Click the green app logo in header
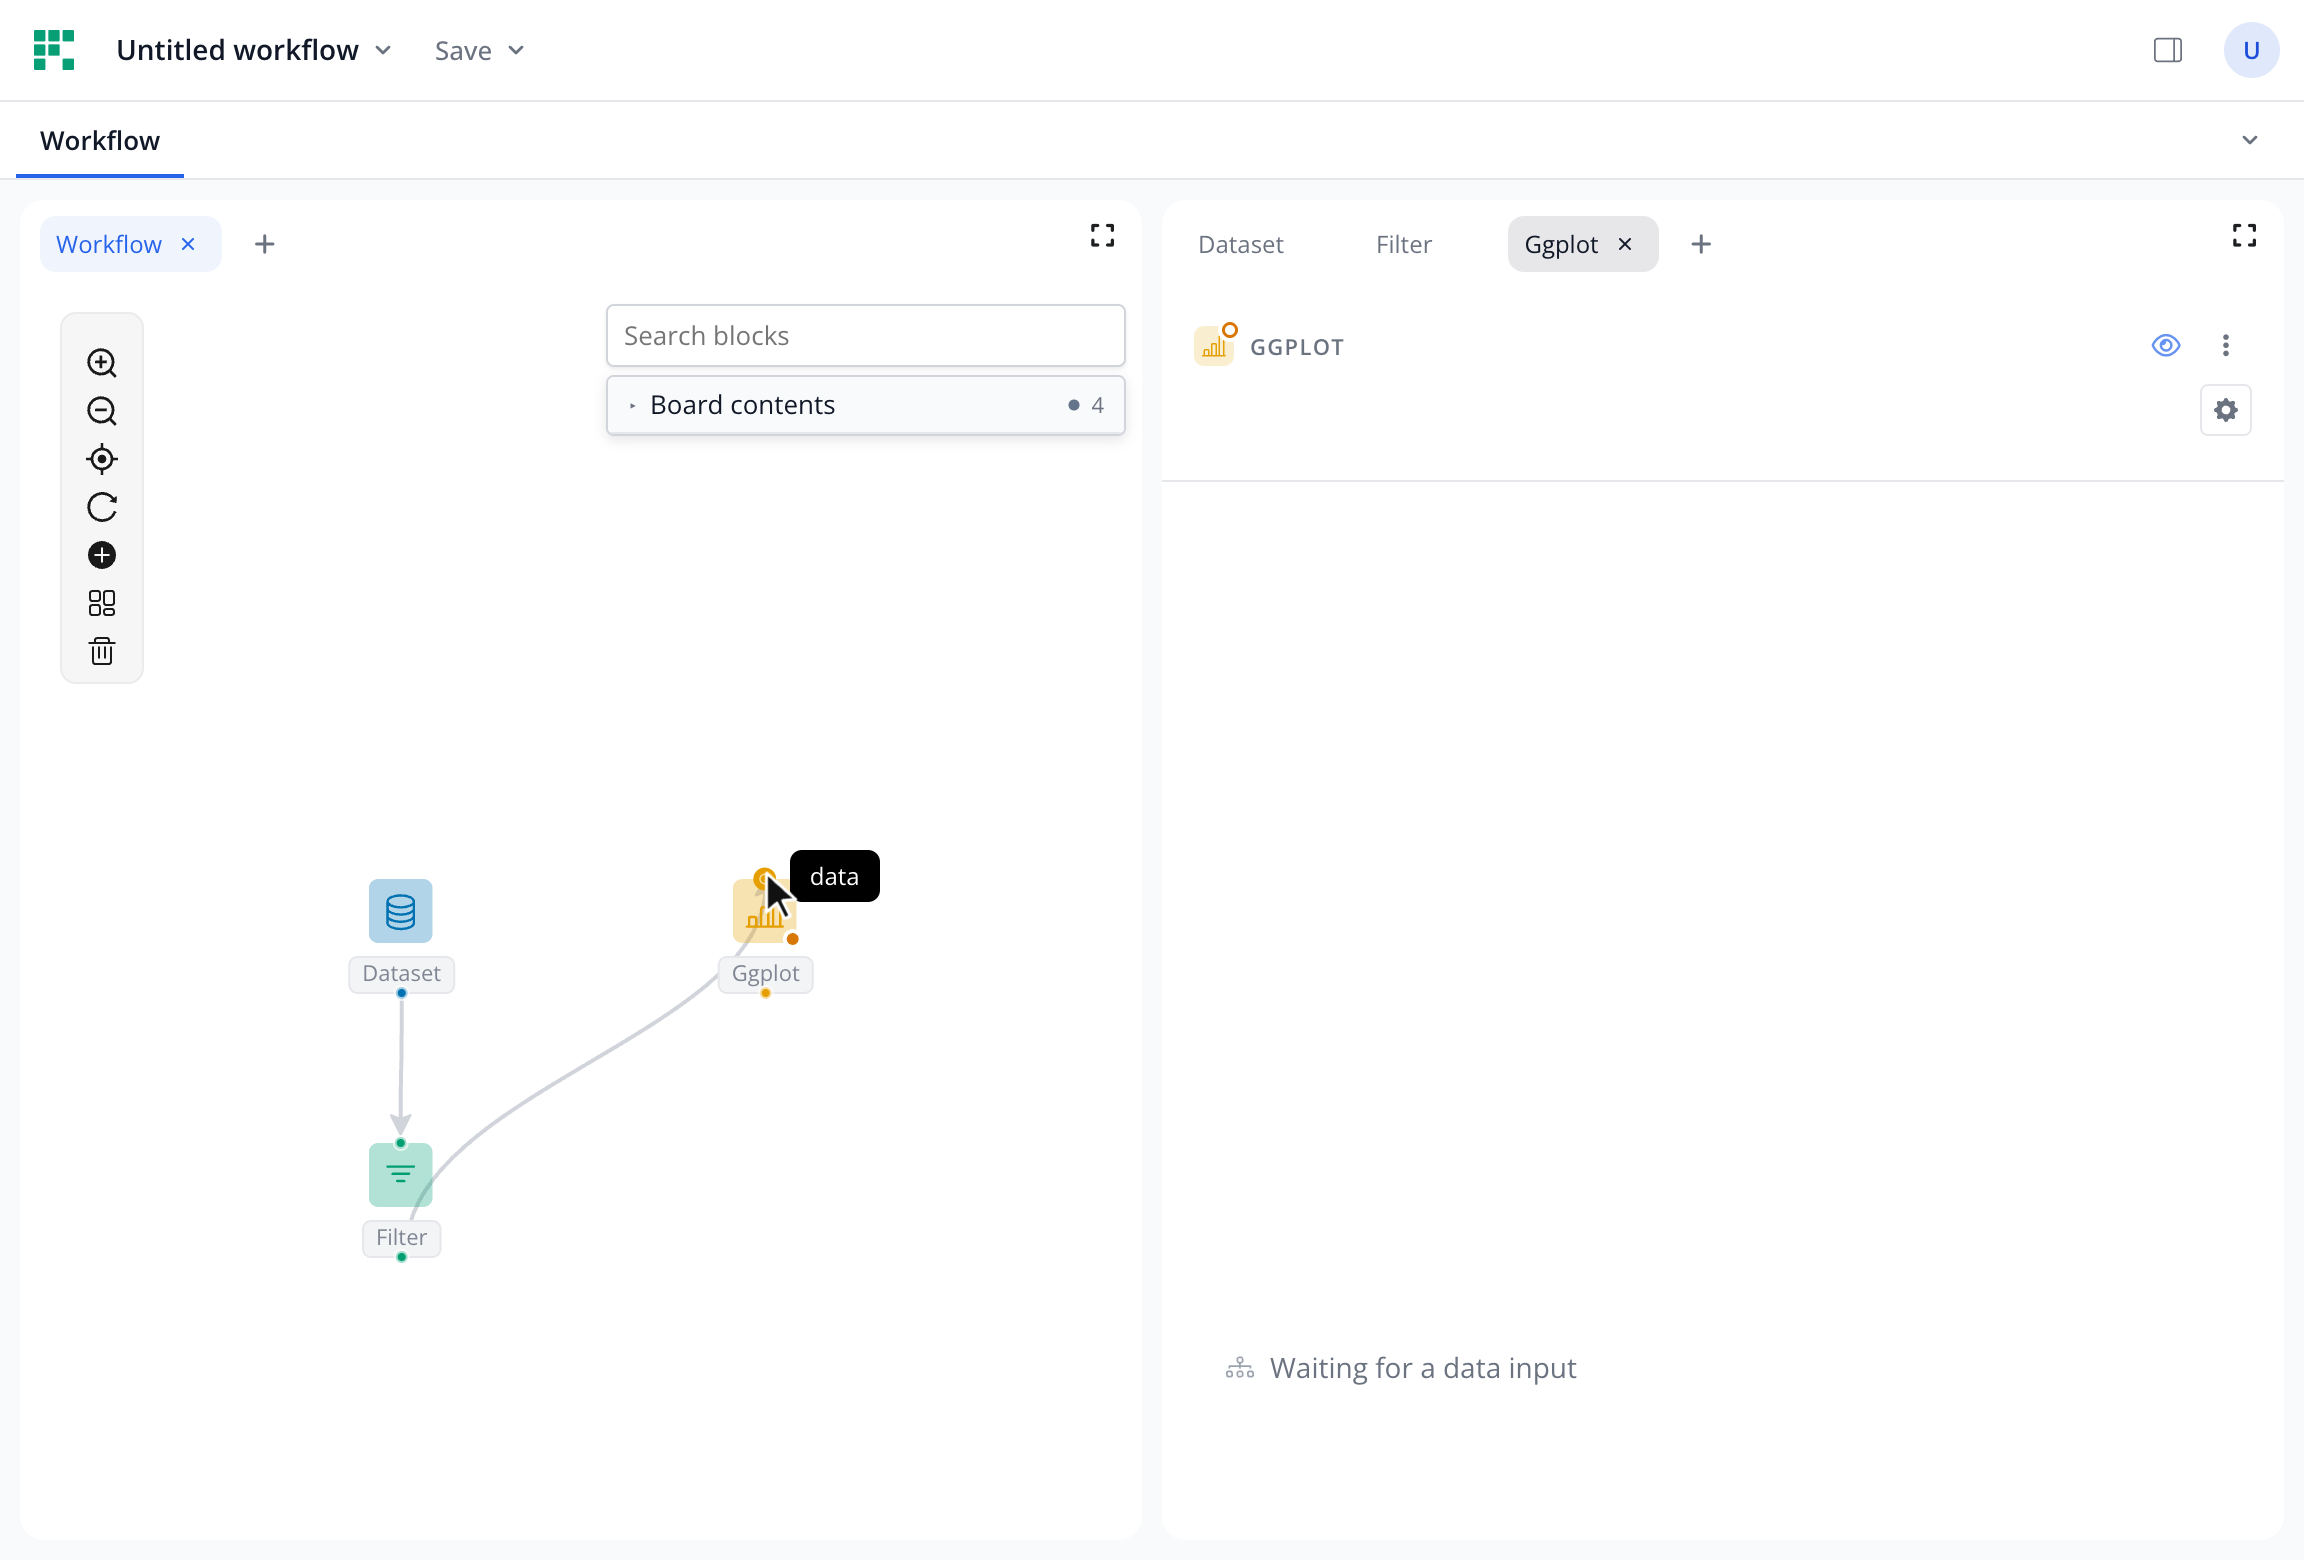 click(x=54, y=50)
